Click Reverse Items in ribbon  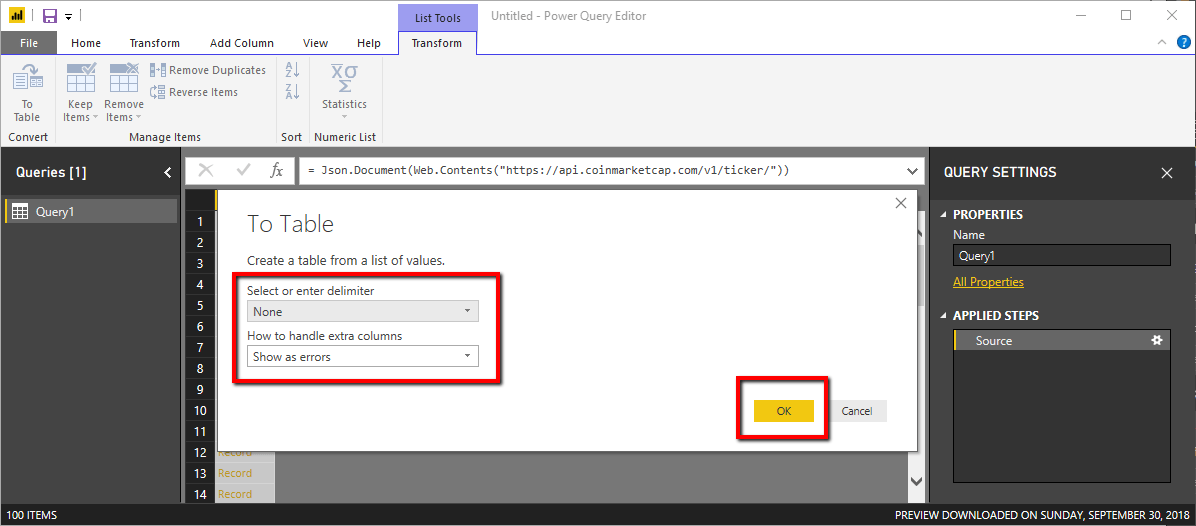point(195,92)
